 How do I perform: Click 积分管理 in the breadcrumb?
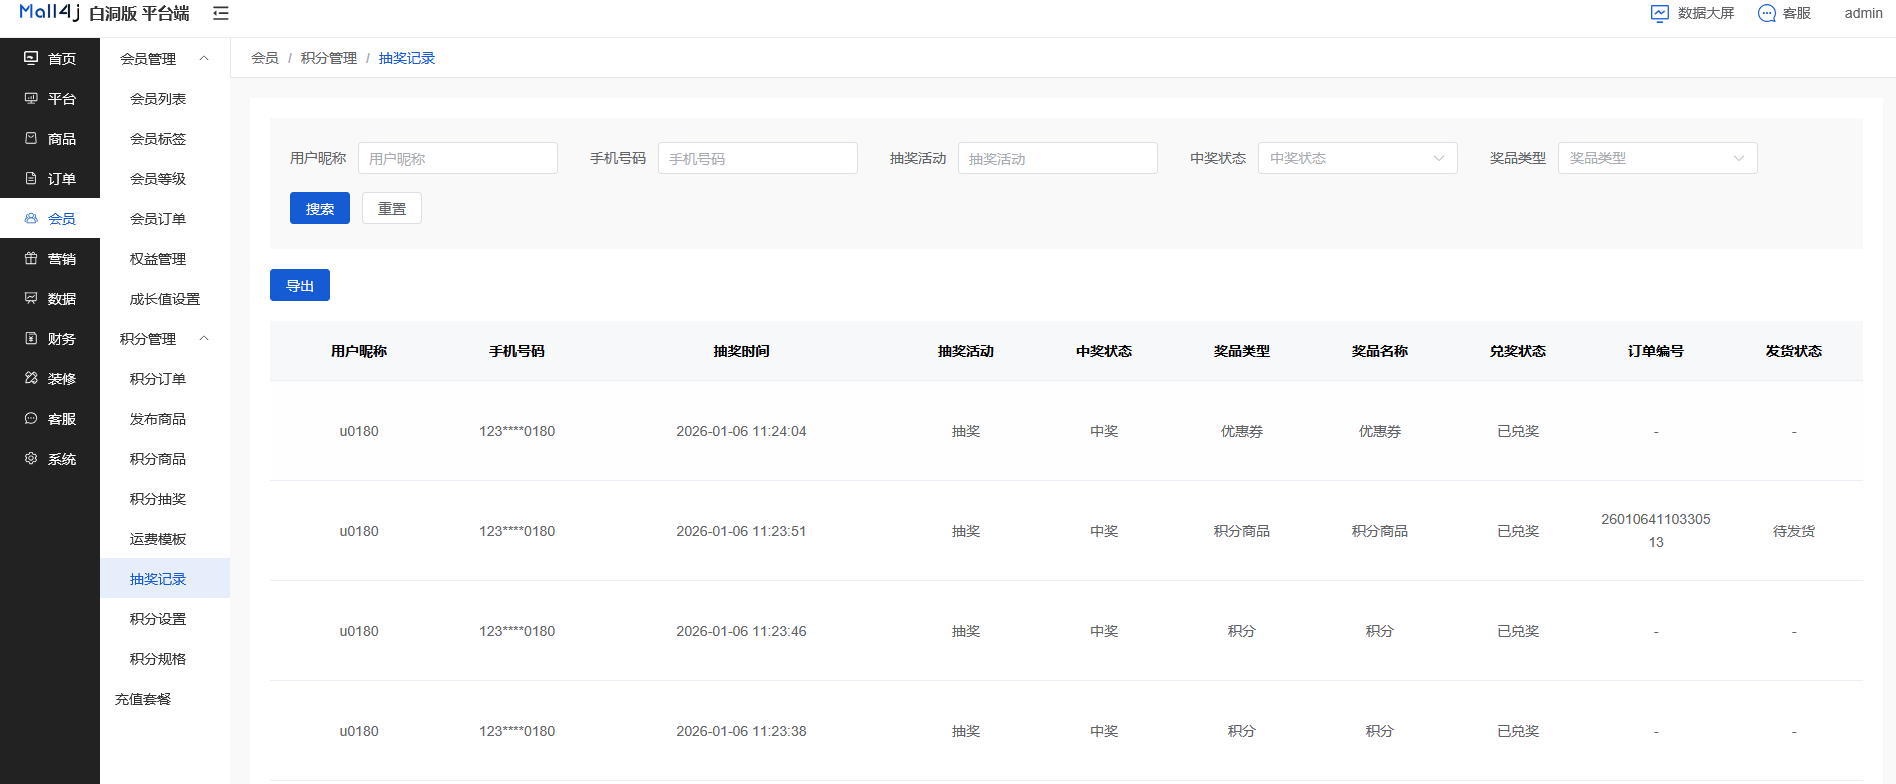(329, 58)
